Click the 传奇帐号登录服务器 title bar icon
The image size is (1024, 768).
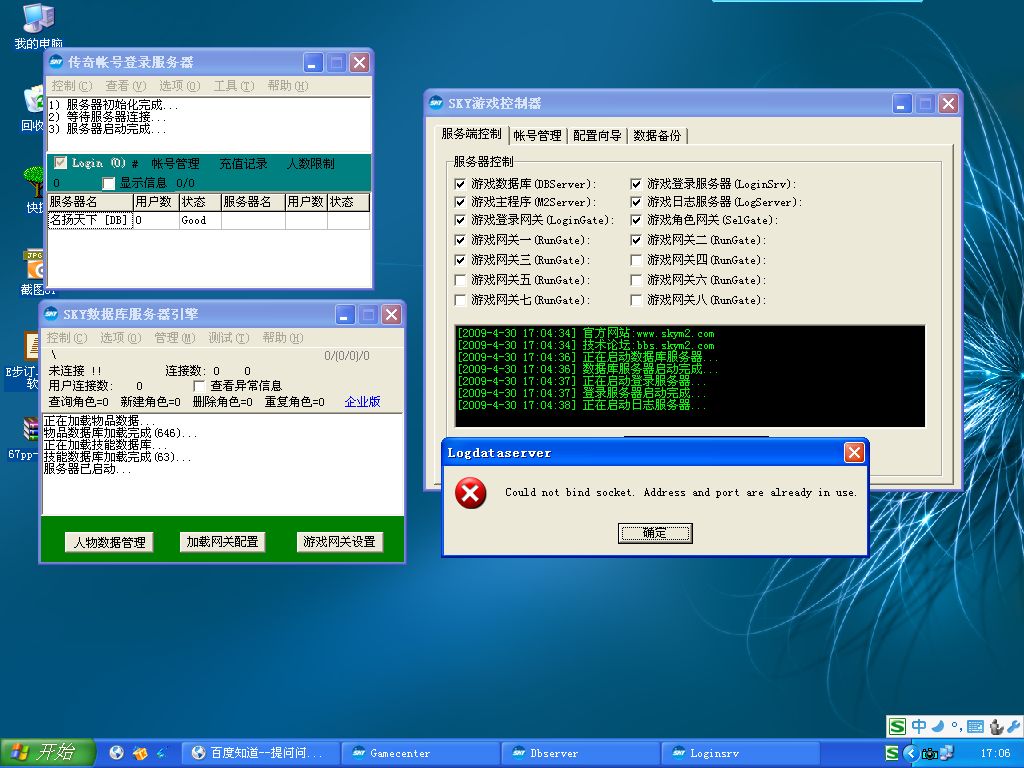pyautogui.click(x=57, y=62)
